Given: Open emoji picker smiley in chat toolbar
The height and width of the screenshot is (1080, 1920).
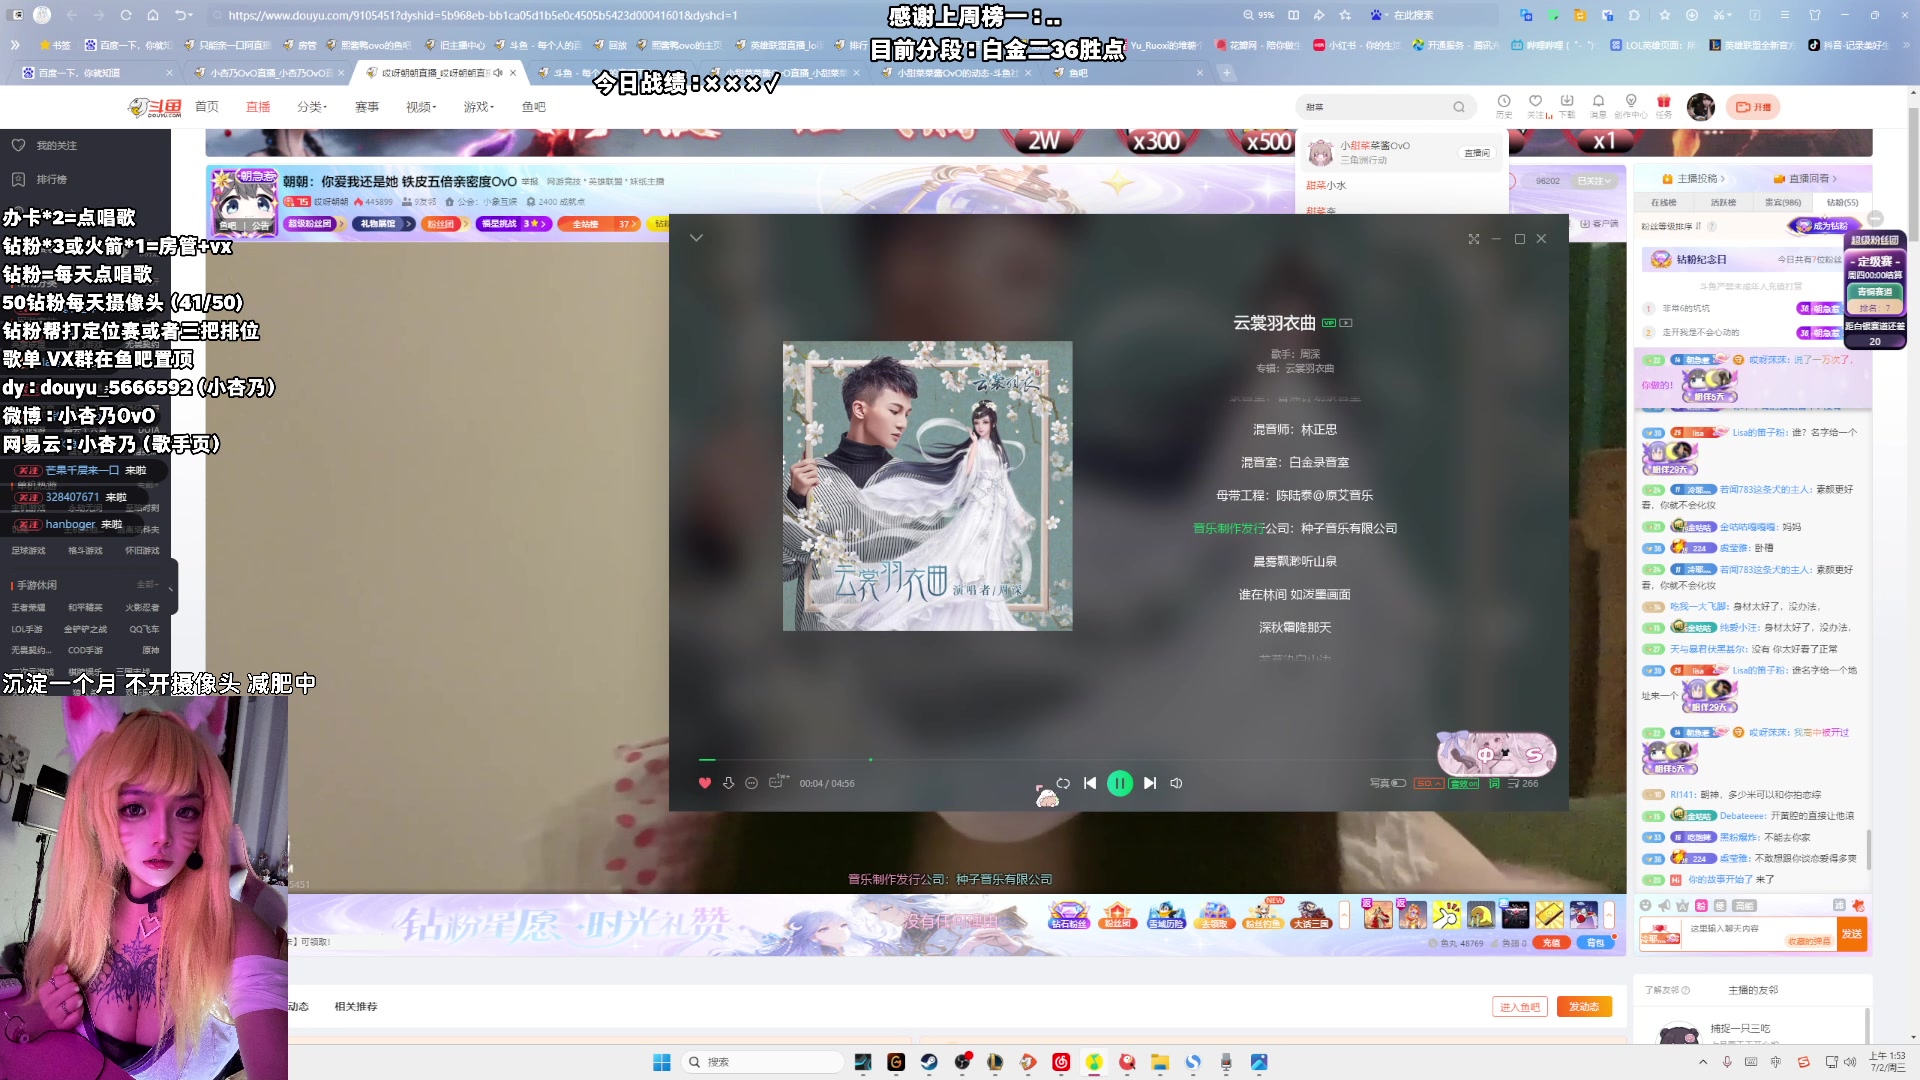Looking at the screenshot, I should coord(1645,905).
